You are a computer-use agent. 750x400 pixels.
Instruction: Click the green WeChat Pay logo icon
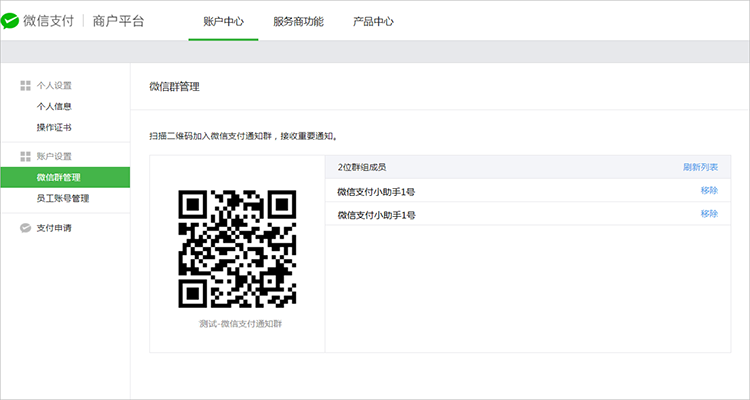(x=10, y=21)
